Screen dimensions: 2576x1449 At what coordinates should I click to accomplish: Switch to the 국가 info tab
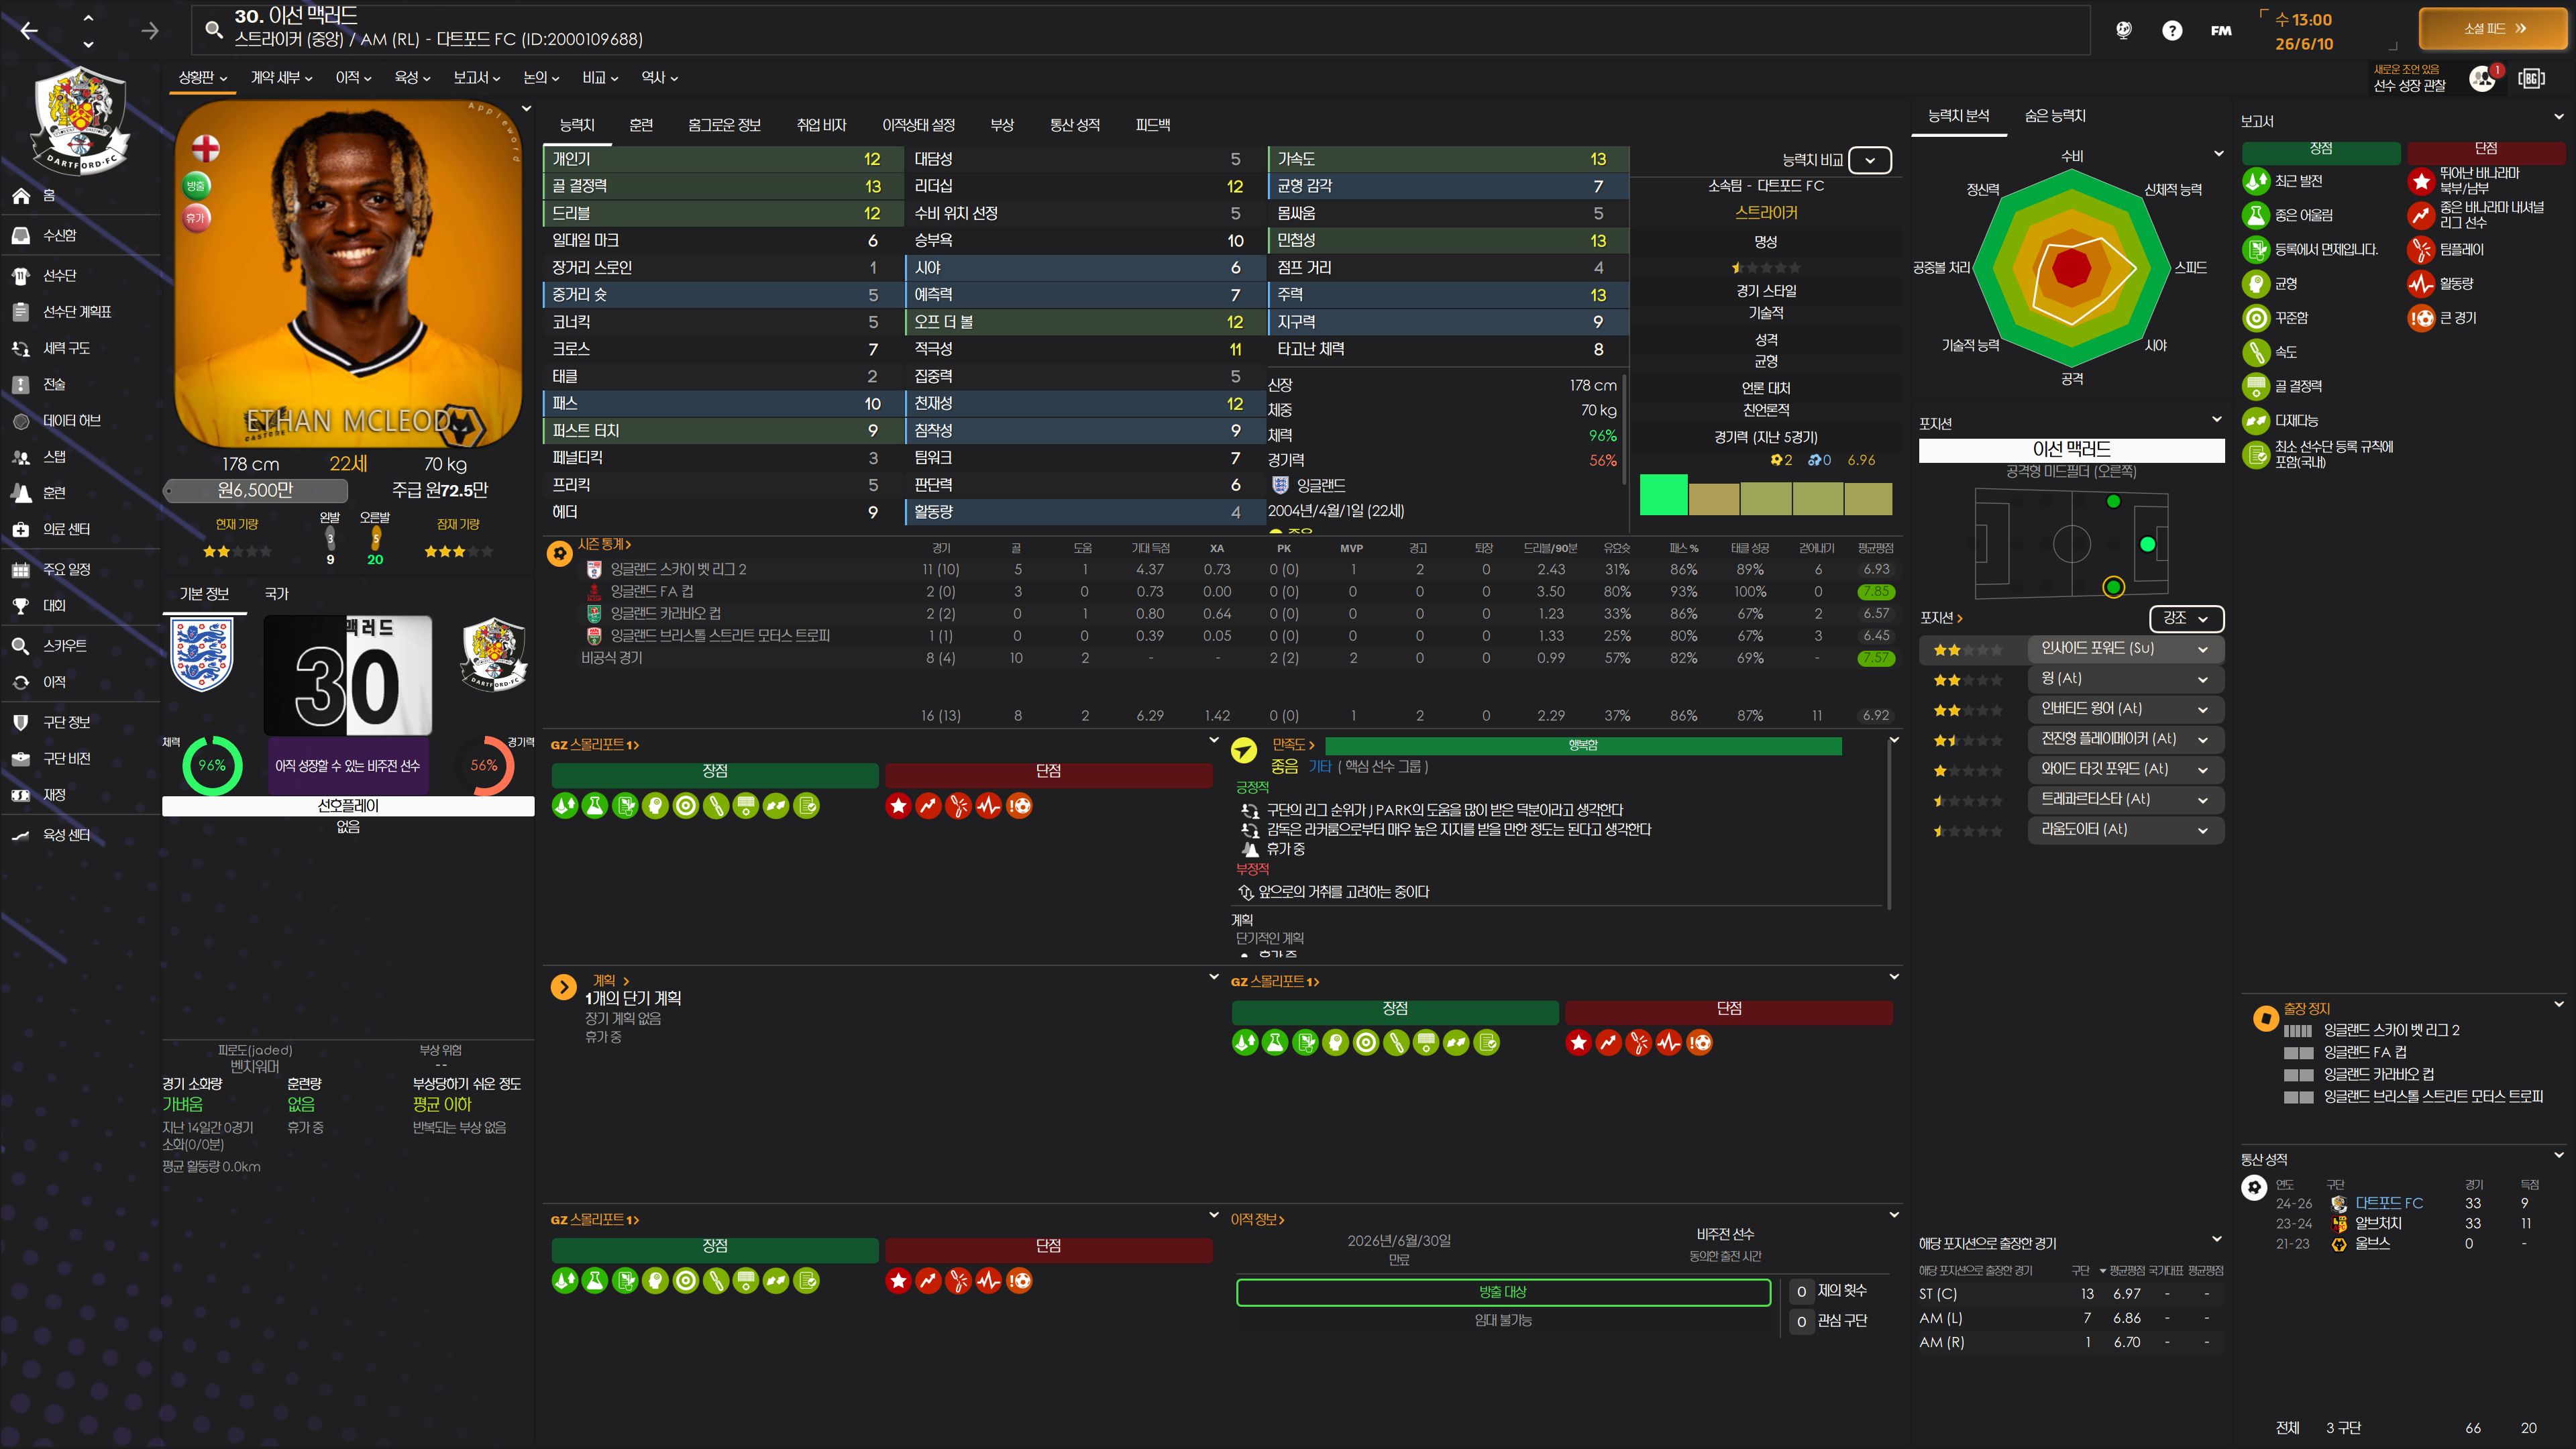coord(276,593)
